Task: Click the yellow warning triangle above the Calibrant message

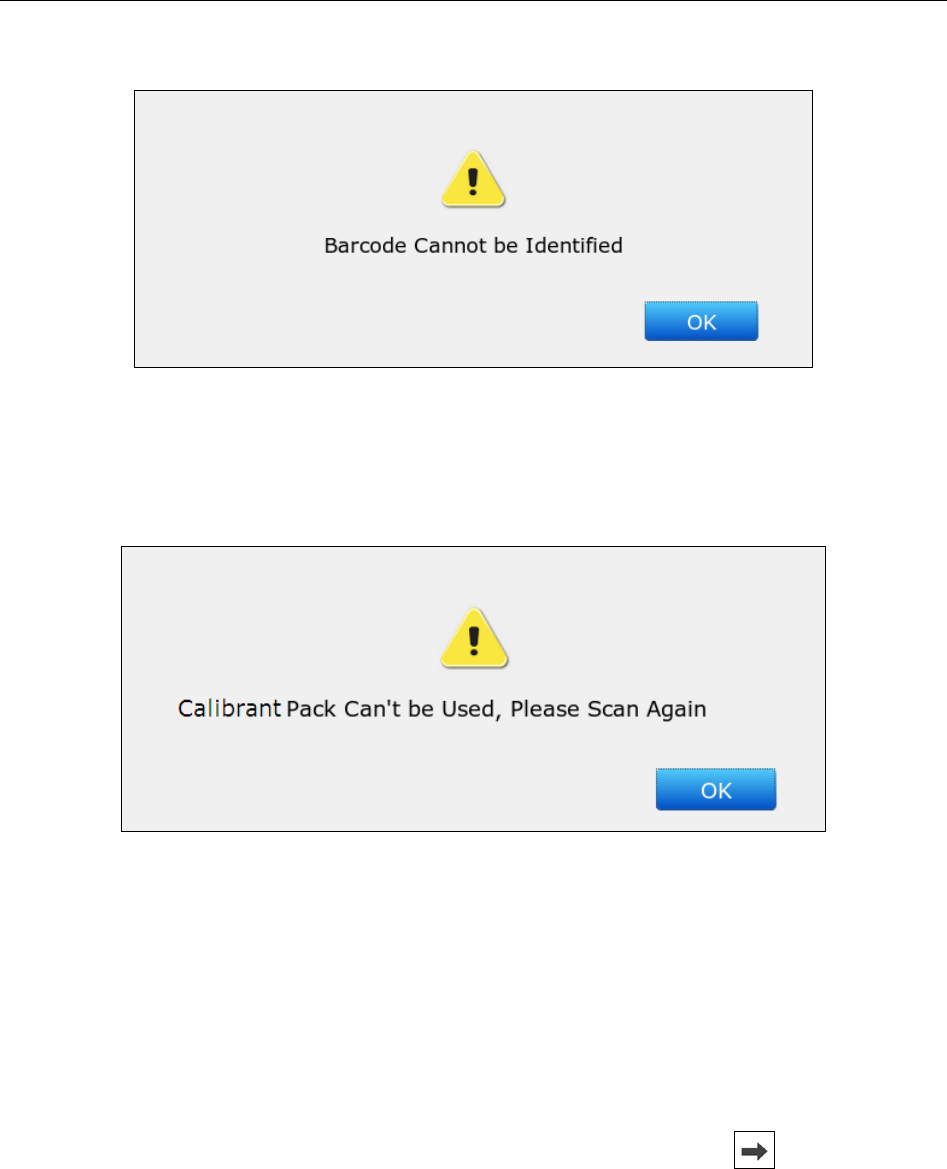Action: (x=474, y=637)
